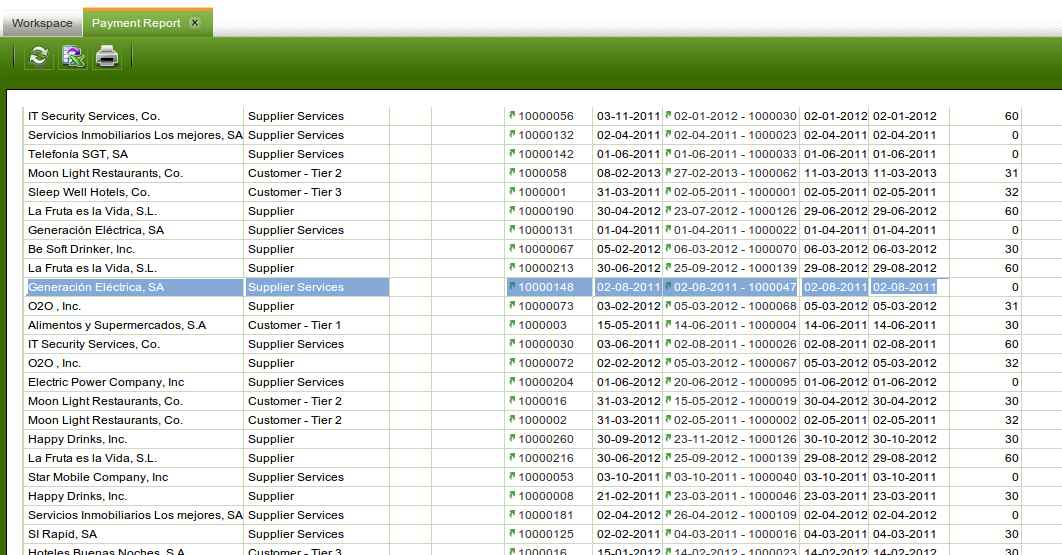This screenshot has width=1062, height=555.
Task: Close the Payment Report tab
Action: tap(195, 22)
